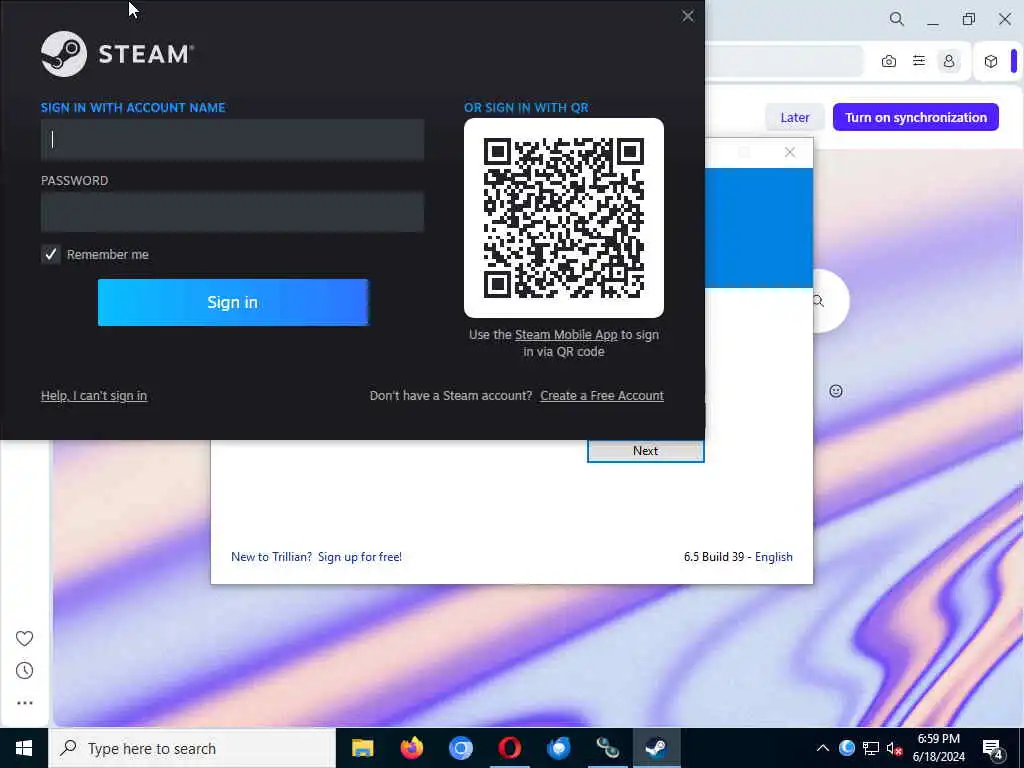Click Later on the browser sync prompt

click(795, 118)
